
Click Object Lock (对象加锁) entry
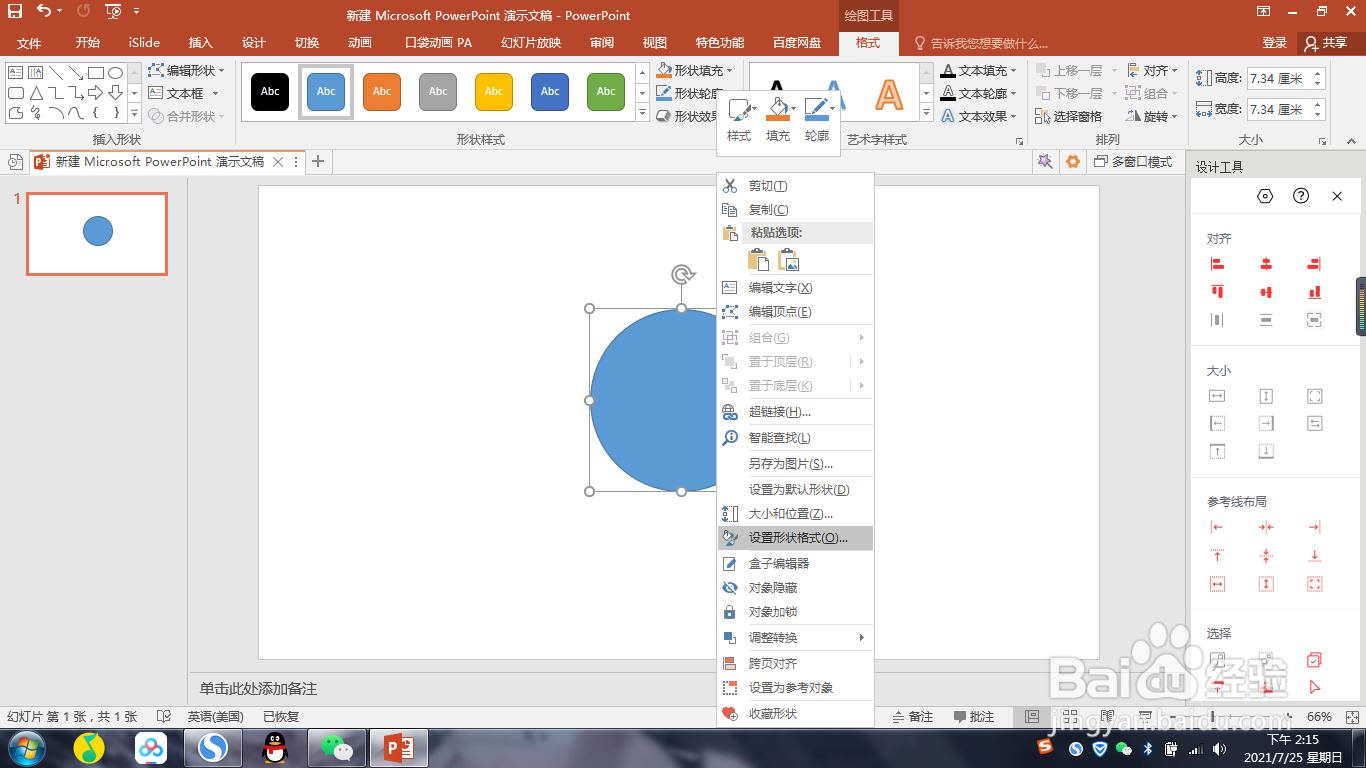point(796,612)
